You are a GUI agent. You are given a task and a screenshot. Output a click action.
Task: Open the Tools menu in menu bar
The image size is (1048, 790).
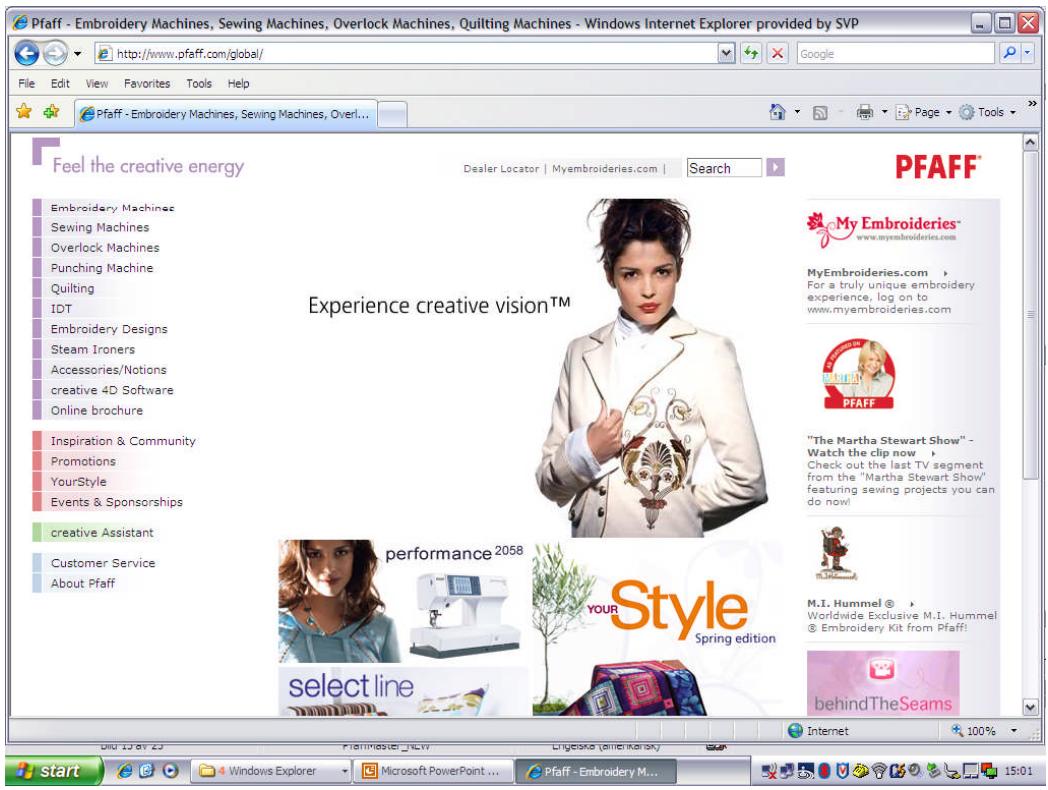(x=199, y=84)
